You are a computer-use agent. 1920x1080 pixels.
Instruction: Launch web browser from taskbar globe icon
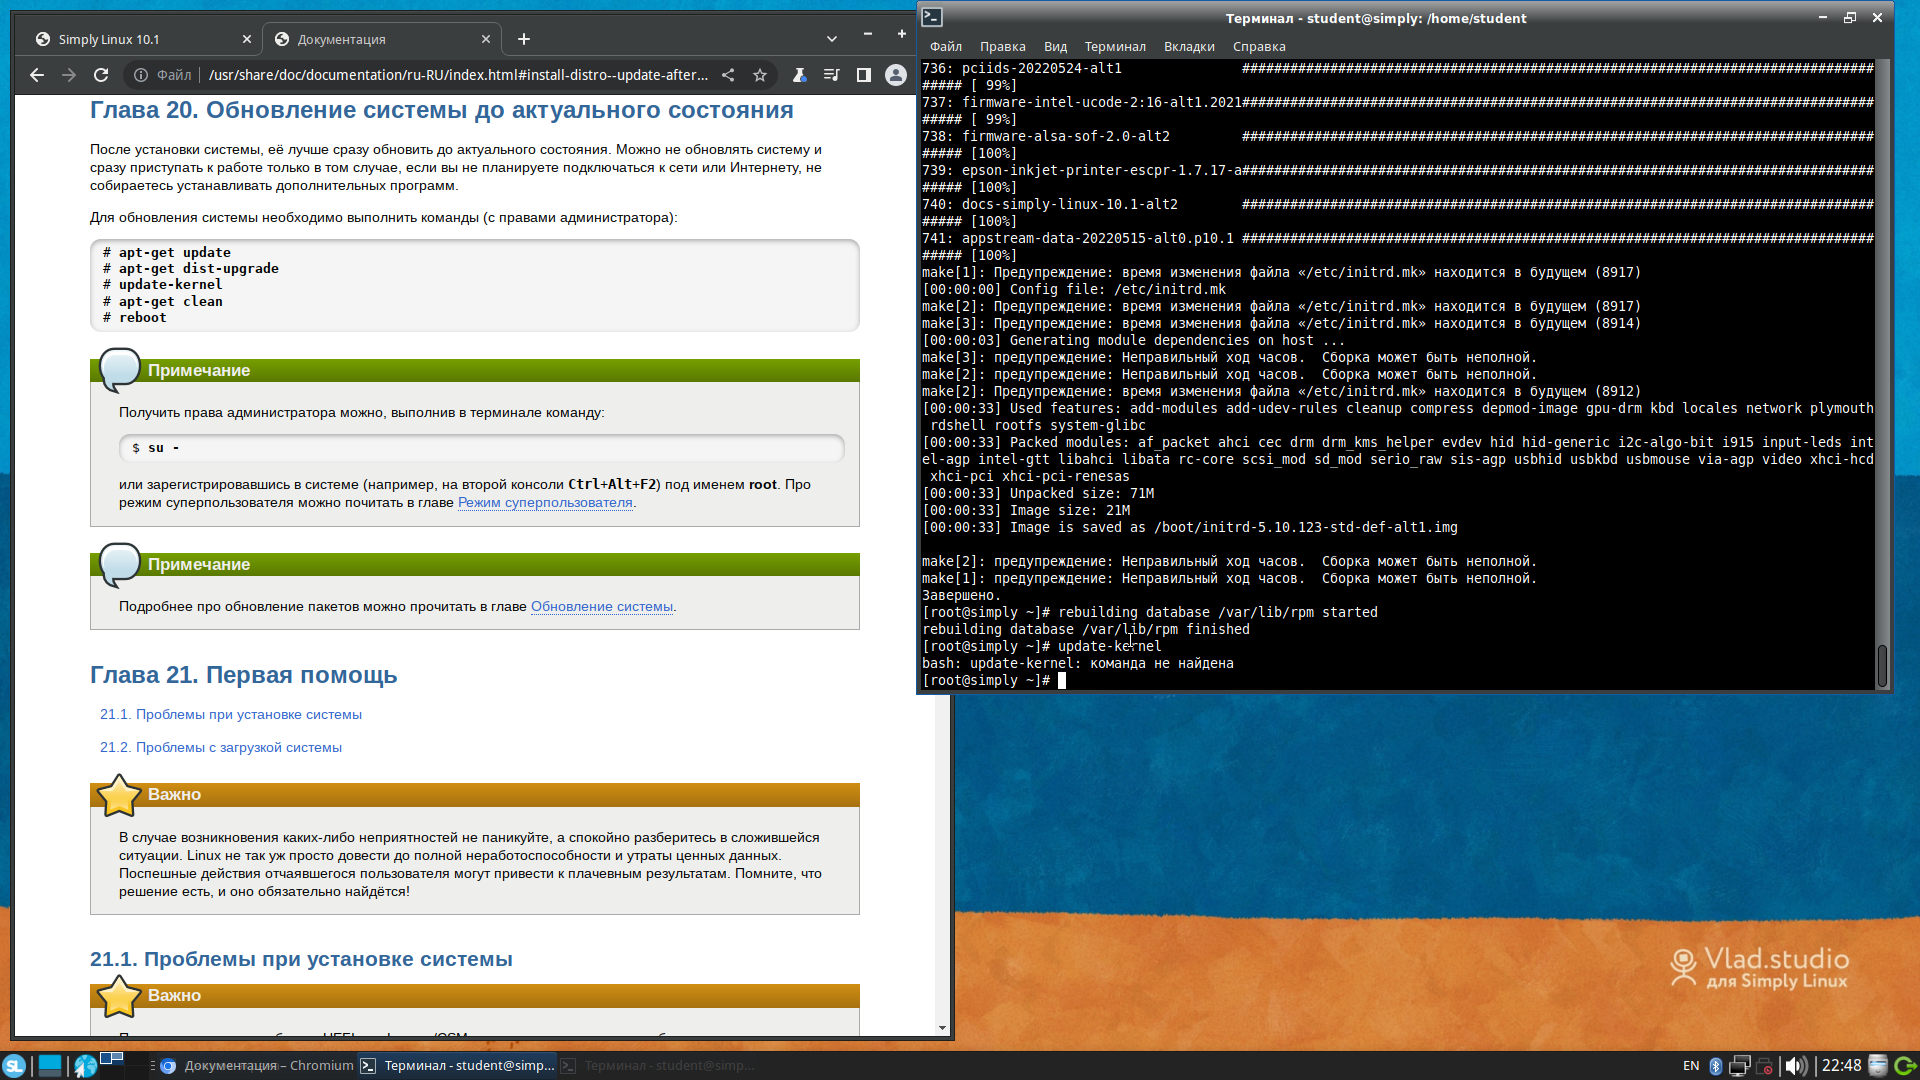coord(85,1066)
